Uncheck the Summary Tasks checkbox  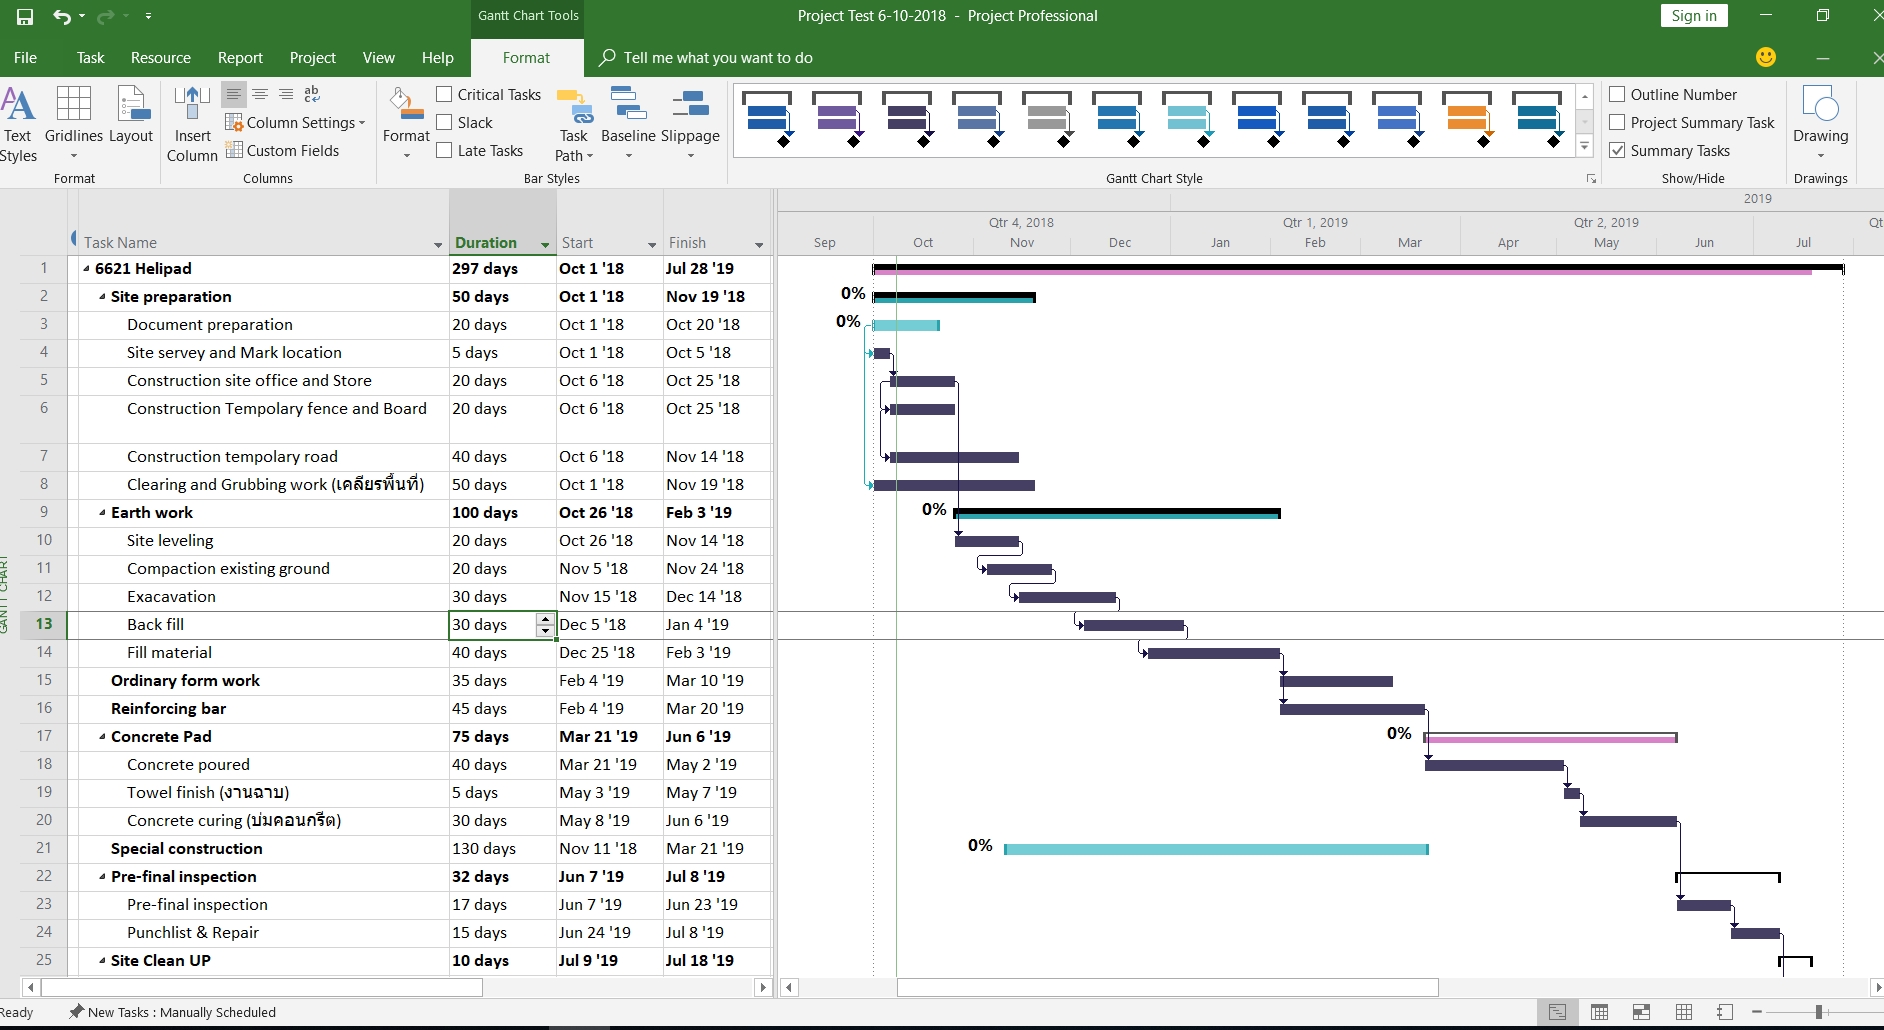click(x=1617, y=150)
